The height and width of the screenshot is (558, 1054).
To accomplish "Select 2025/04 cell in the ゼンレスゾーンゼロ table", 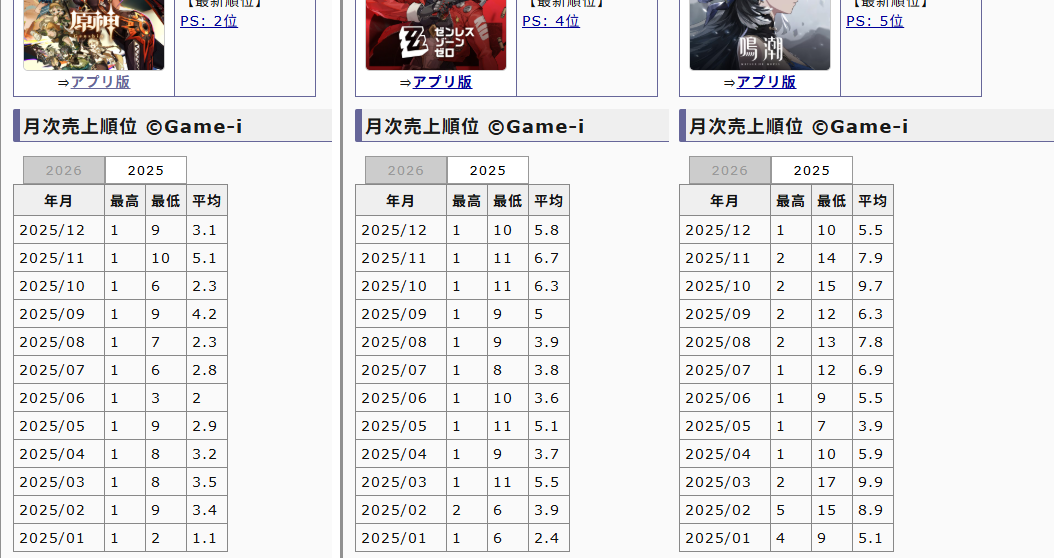I will (x=401, y=454).
